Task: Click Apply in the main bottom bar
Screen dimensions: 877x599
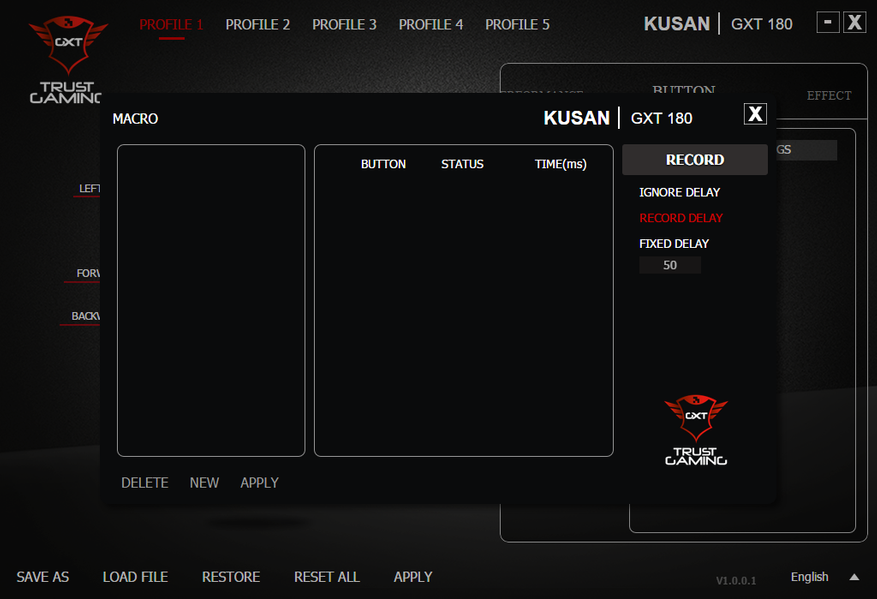Action: [x=413, y=577]
